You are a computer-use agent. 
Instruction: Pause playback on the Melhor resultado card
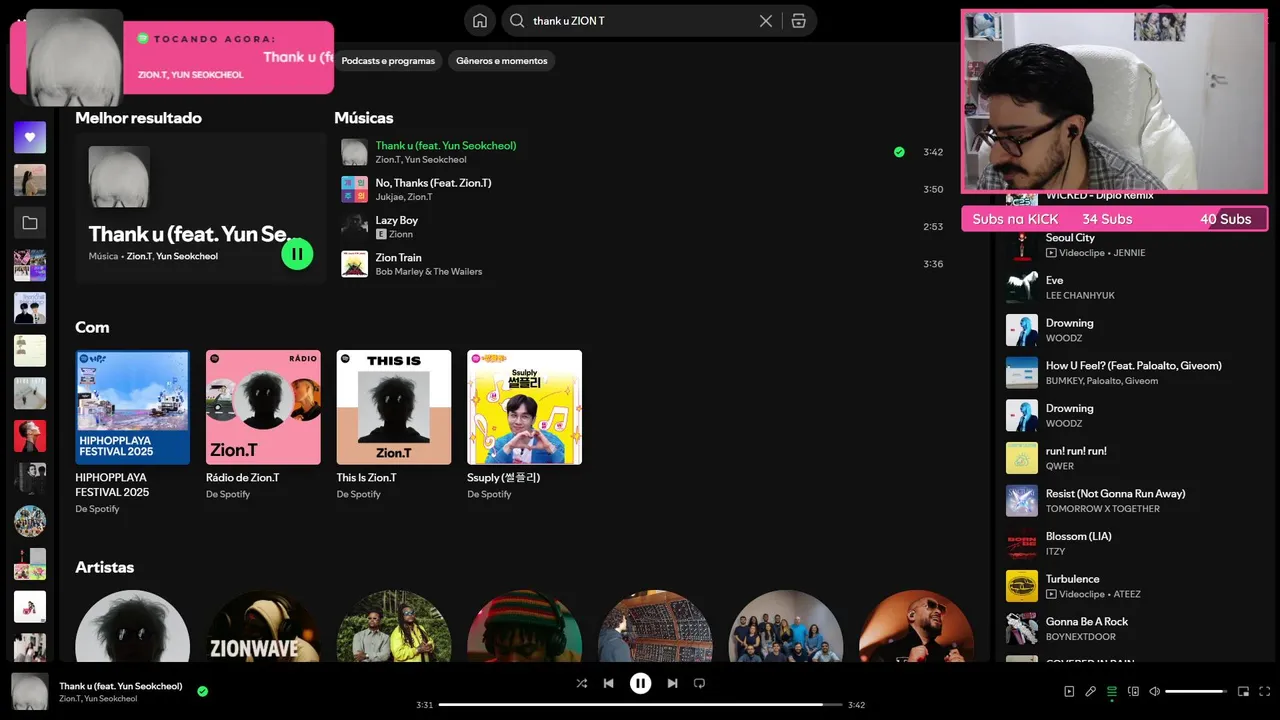tap(297, 254)
